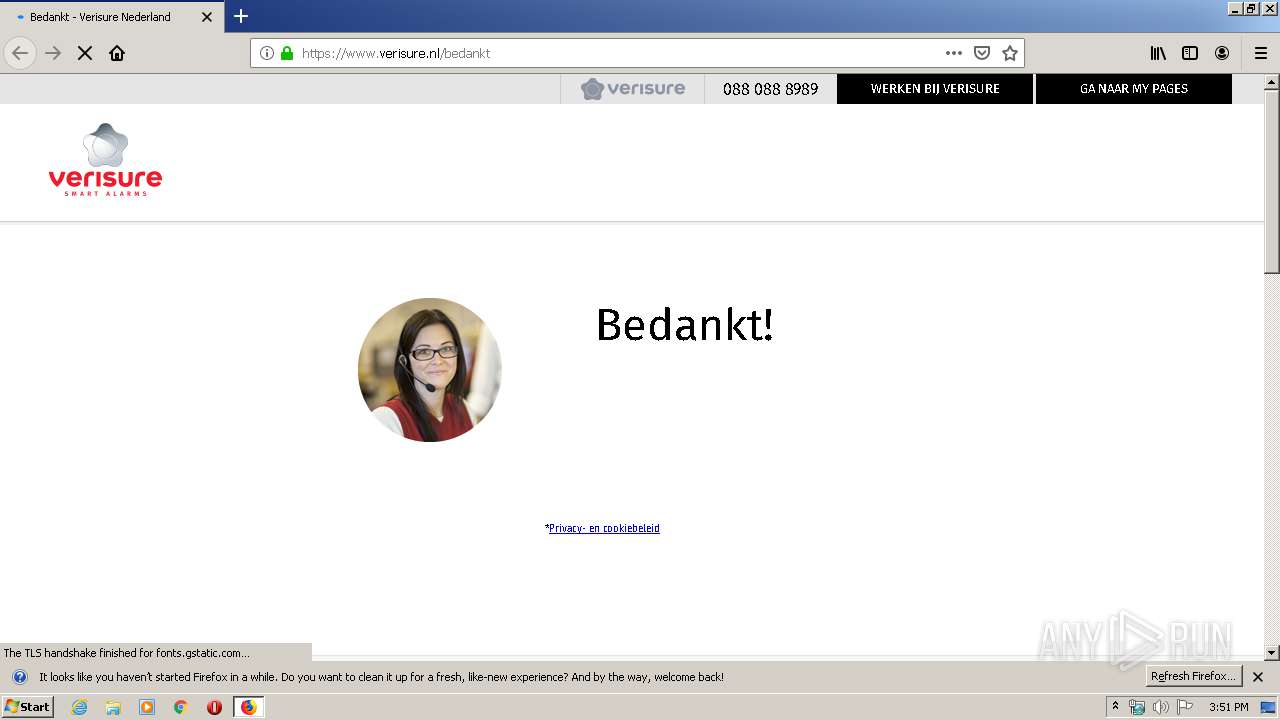This screenshot has height=720, width=1280.
Task: Open a new tab with plus button
Action: tap(241, 16)
